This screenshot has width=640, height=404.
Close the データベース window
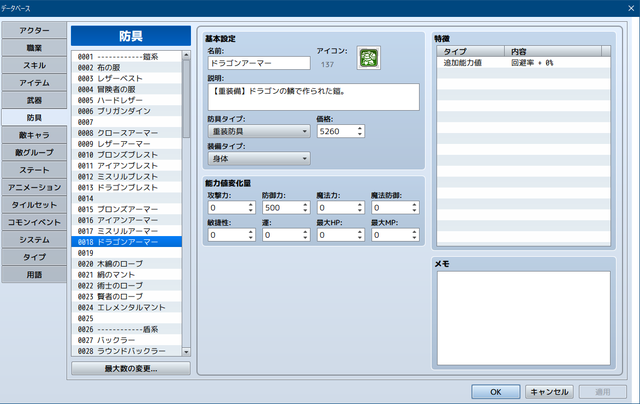[631, 8]
